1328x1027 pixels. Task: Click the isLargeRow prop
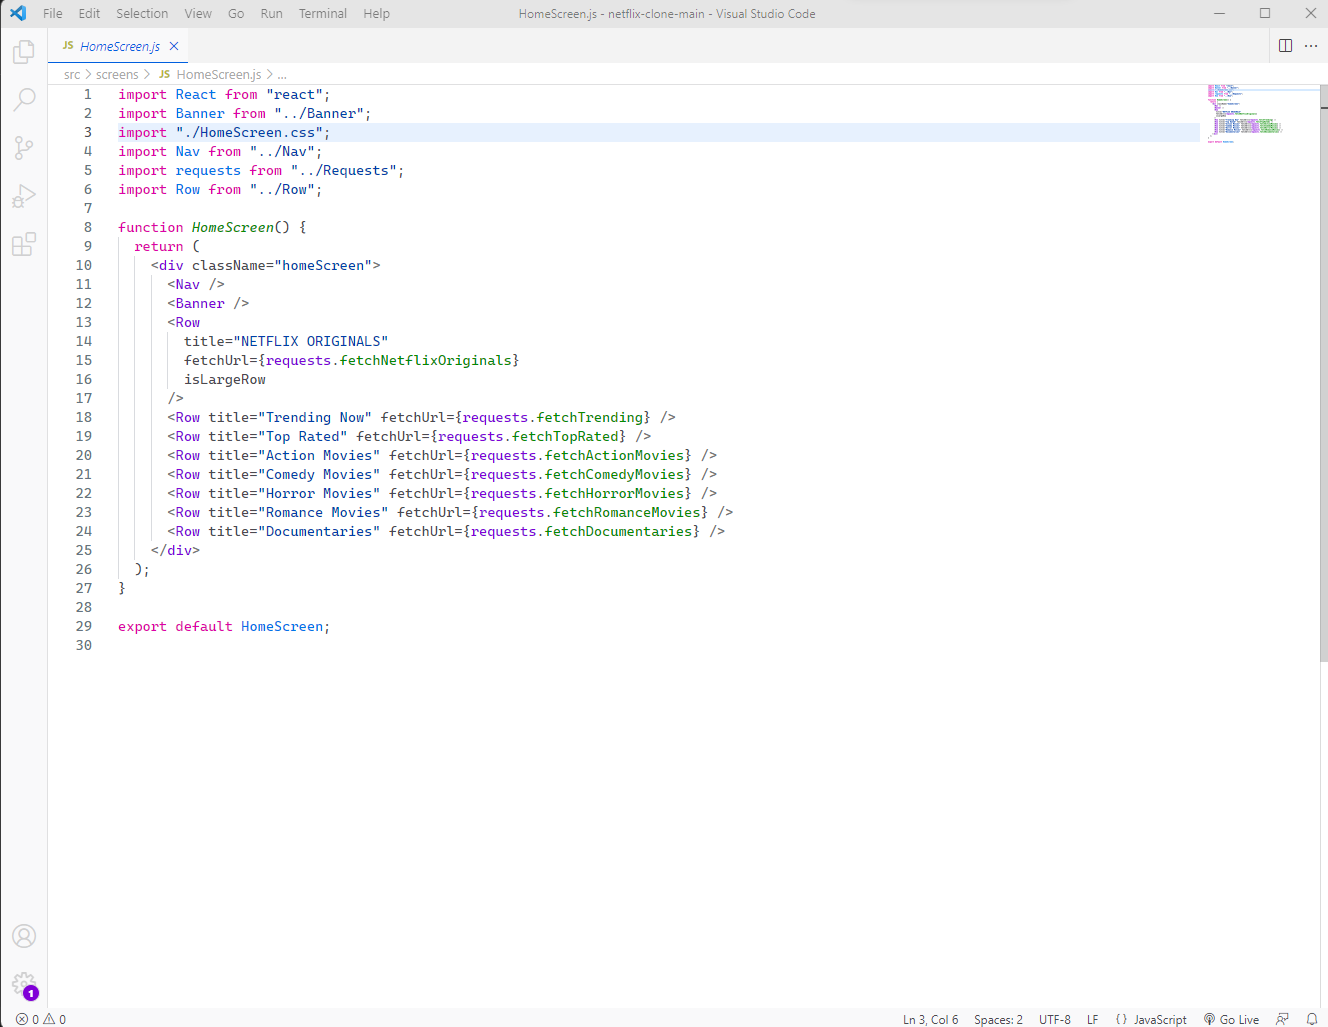click(225, 379)
